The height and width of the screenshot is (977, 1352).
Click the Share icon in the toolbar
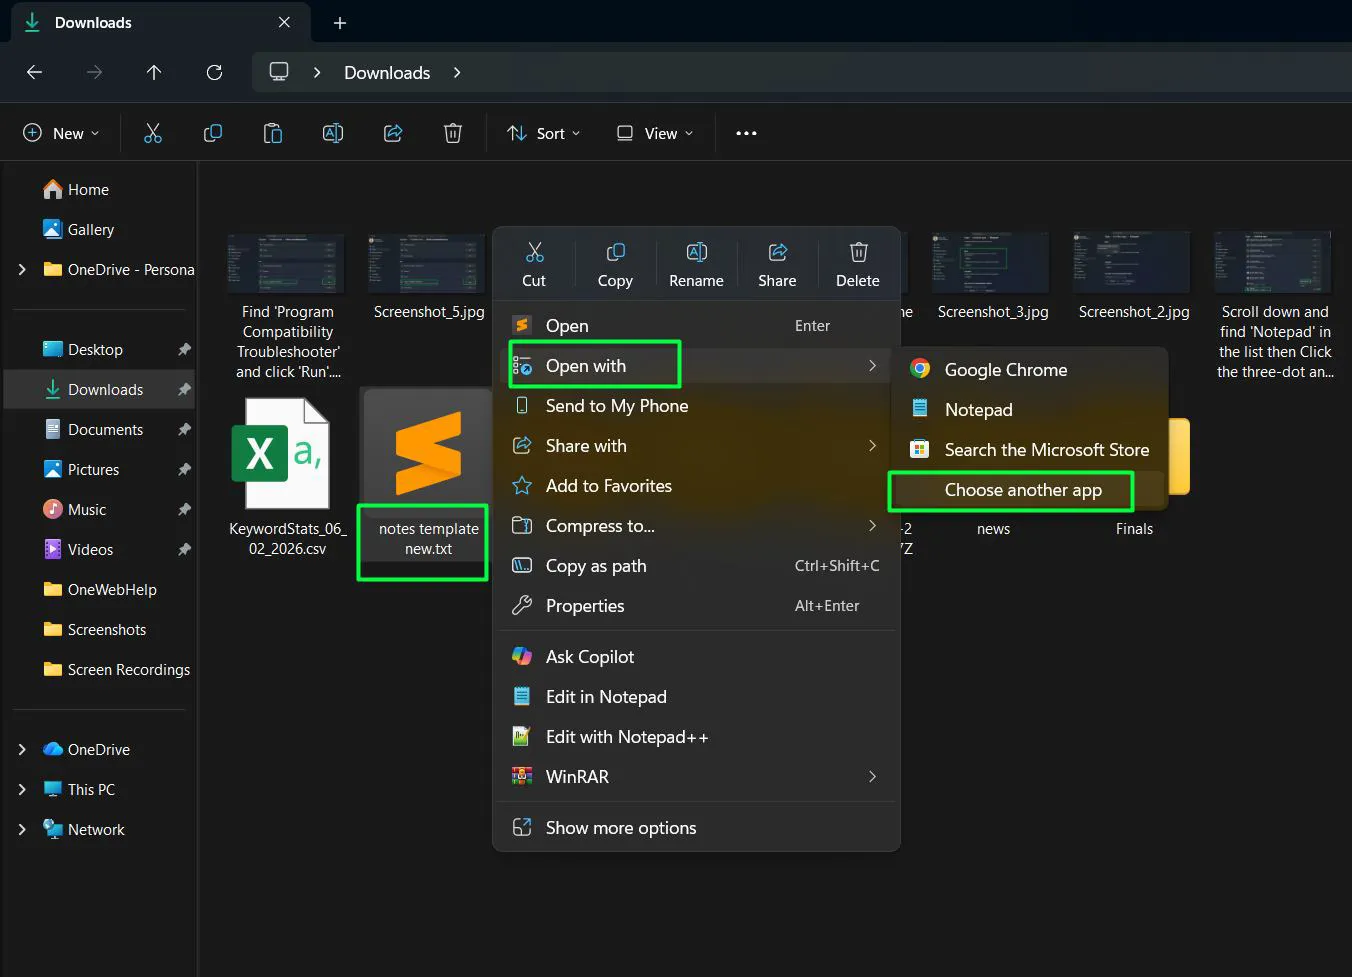point(393,132)
